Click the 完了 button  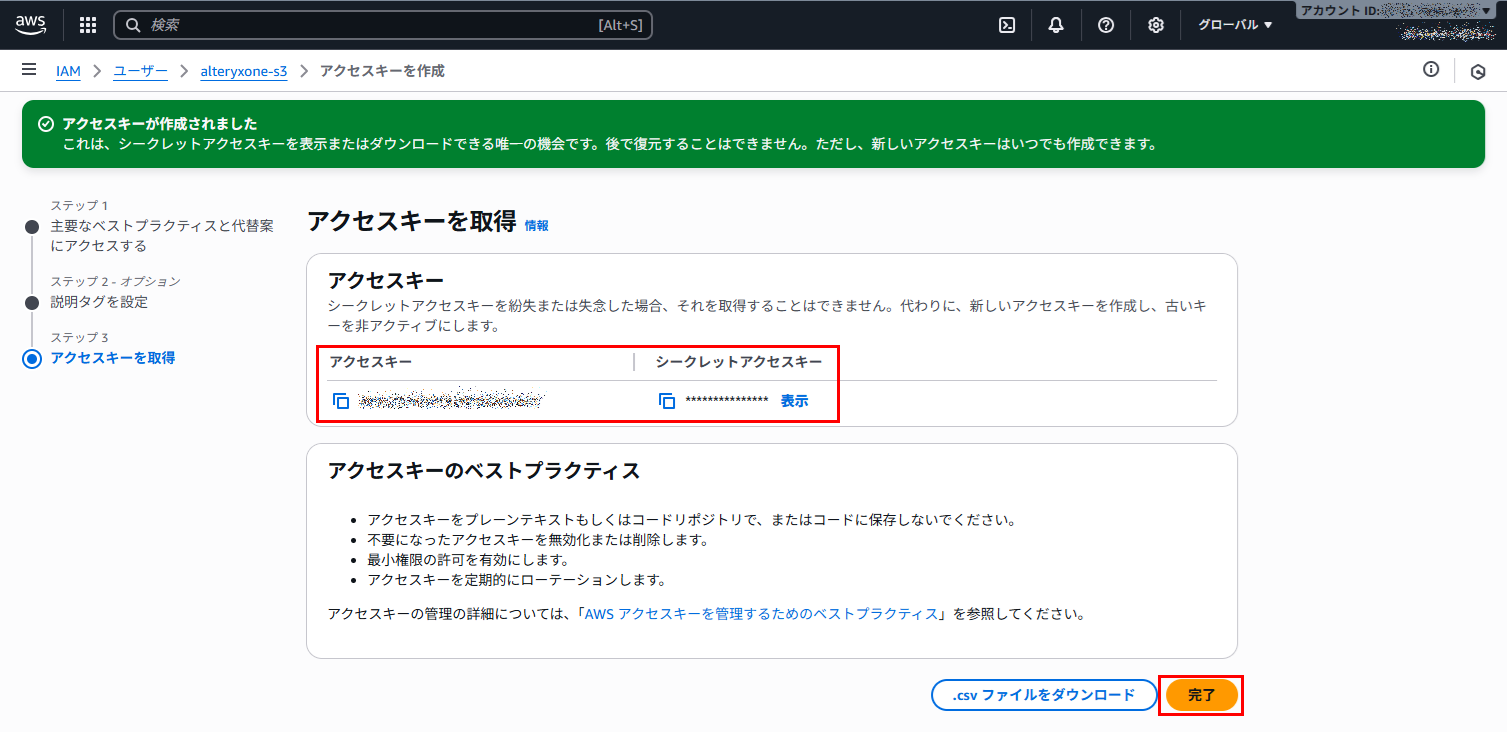tap(1201, 695)
